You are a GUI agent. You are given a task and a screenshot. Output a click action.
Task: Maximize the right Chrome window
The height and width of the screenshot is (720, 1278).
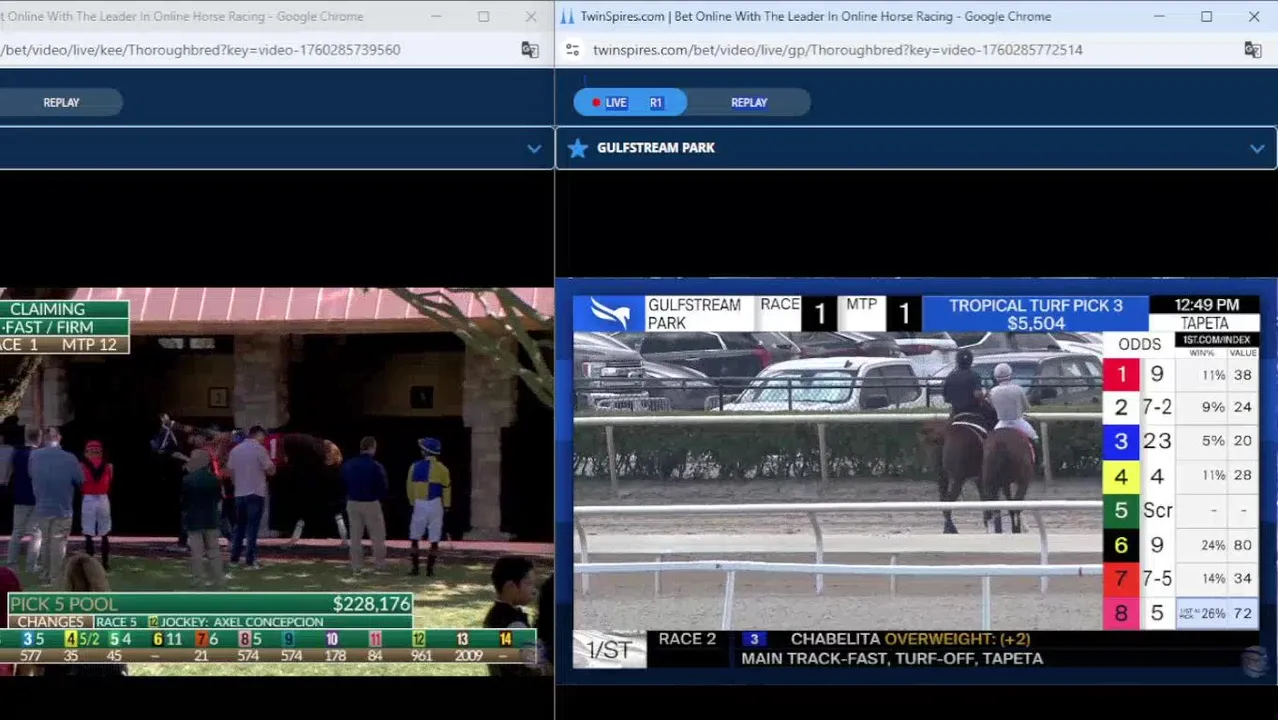pyautogui.click(x=1206, y=16)
